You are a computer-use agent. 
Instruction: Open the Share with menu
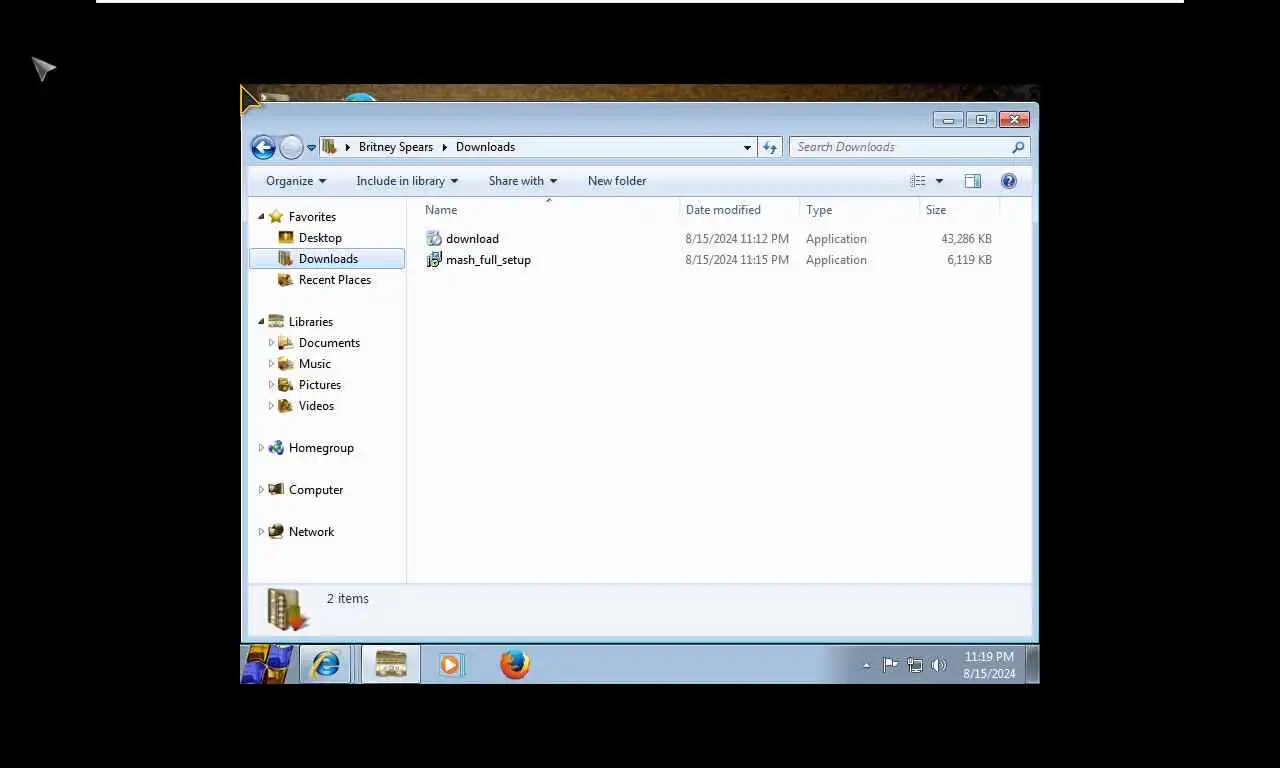pyautogui.click(x=523, y=181)
